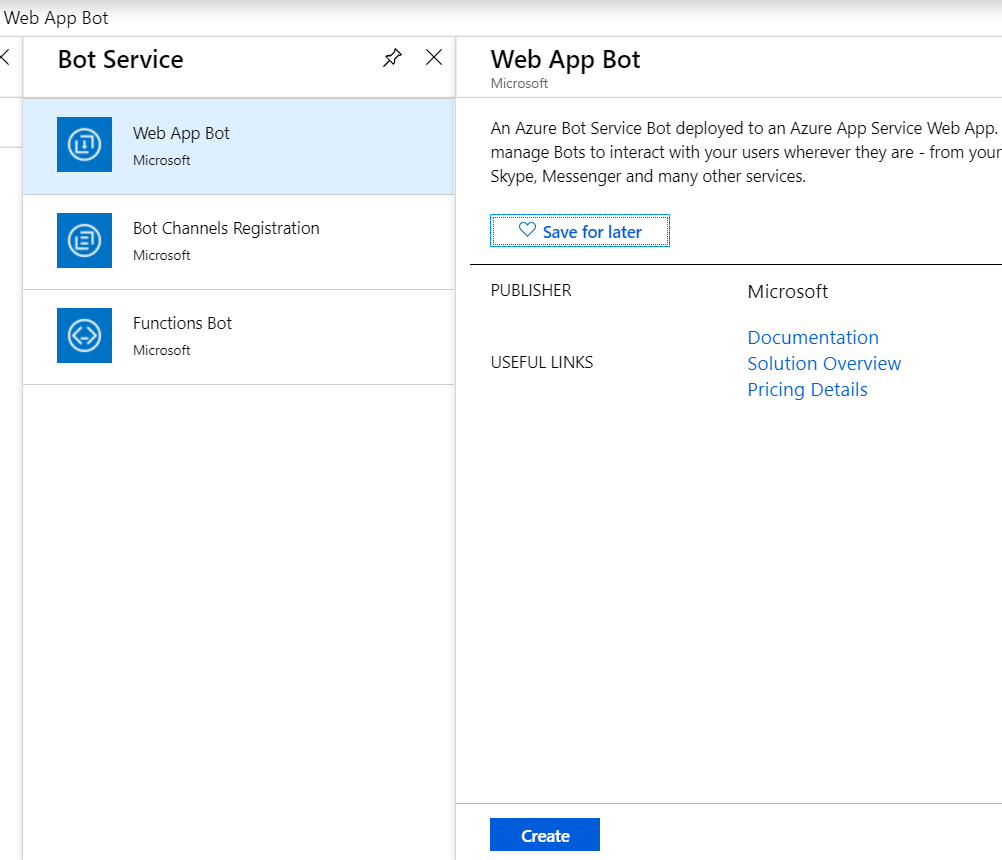Click the Microsoft value next to PUBLISHER
1002x860 pixels.
click(787, 291)
